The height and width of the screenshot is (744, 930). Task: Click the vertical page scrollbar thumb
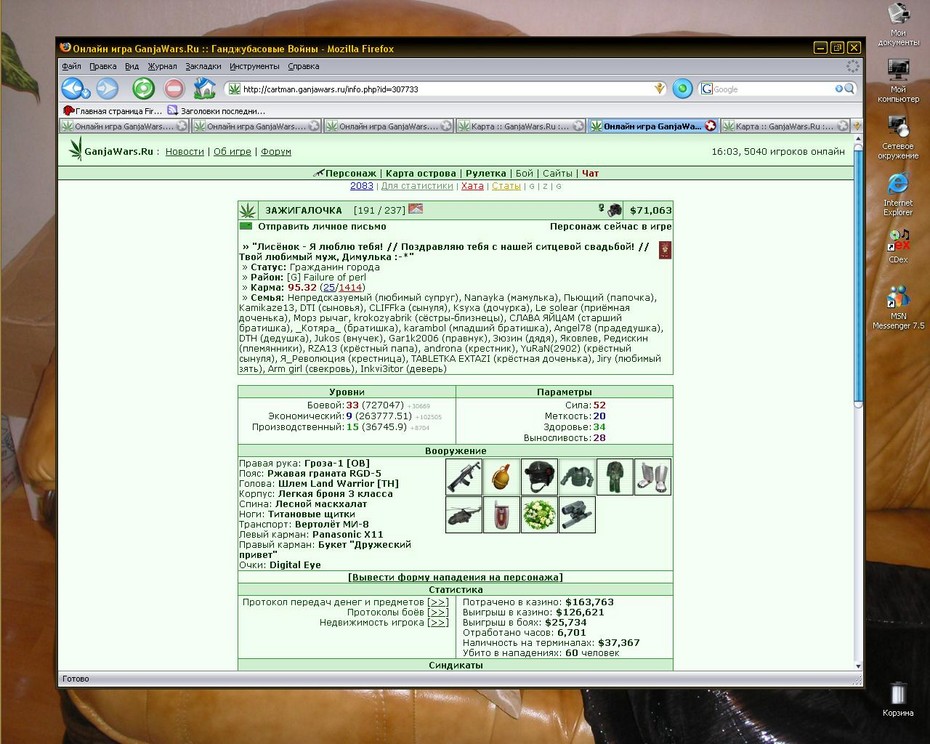(858, 275)
